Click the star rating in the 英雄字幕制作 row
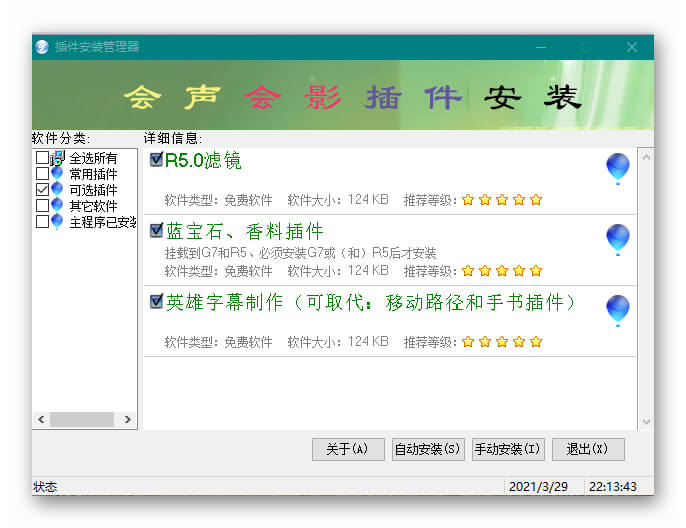Screen dimensions: 686x528 [502, 342]
